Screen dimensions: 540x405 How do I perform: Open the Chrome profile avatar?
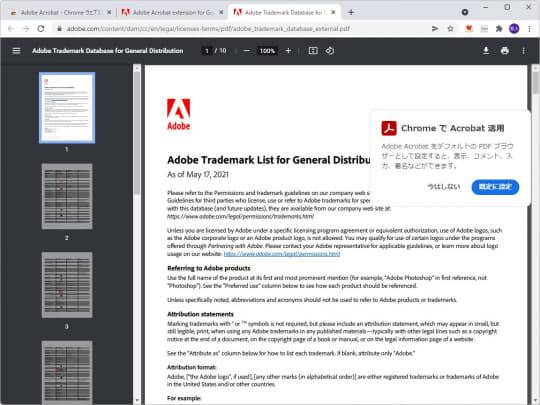tap(514, 29)
